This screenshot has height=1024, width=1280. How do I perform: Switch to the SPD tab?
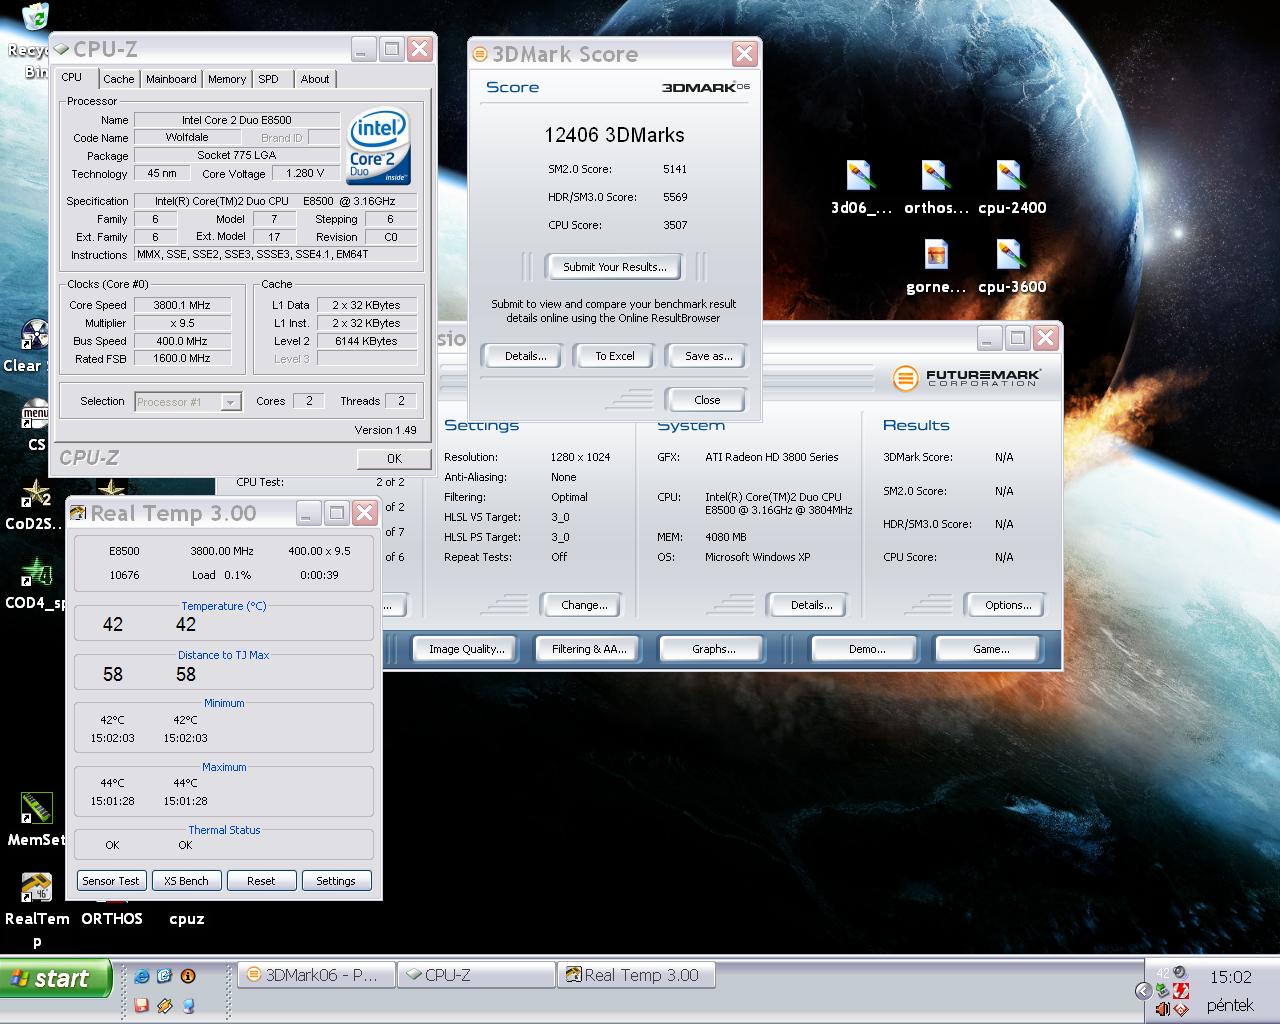tap(268, 79)
